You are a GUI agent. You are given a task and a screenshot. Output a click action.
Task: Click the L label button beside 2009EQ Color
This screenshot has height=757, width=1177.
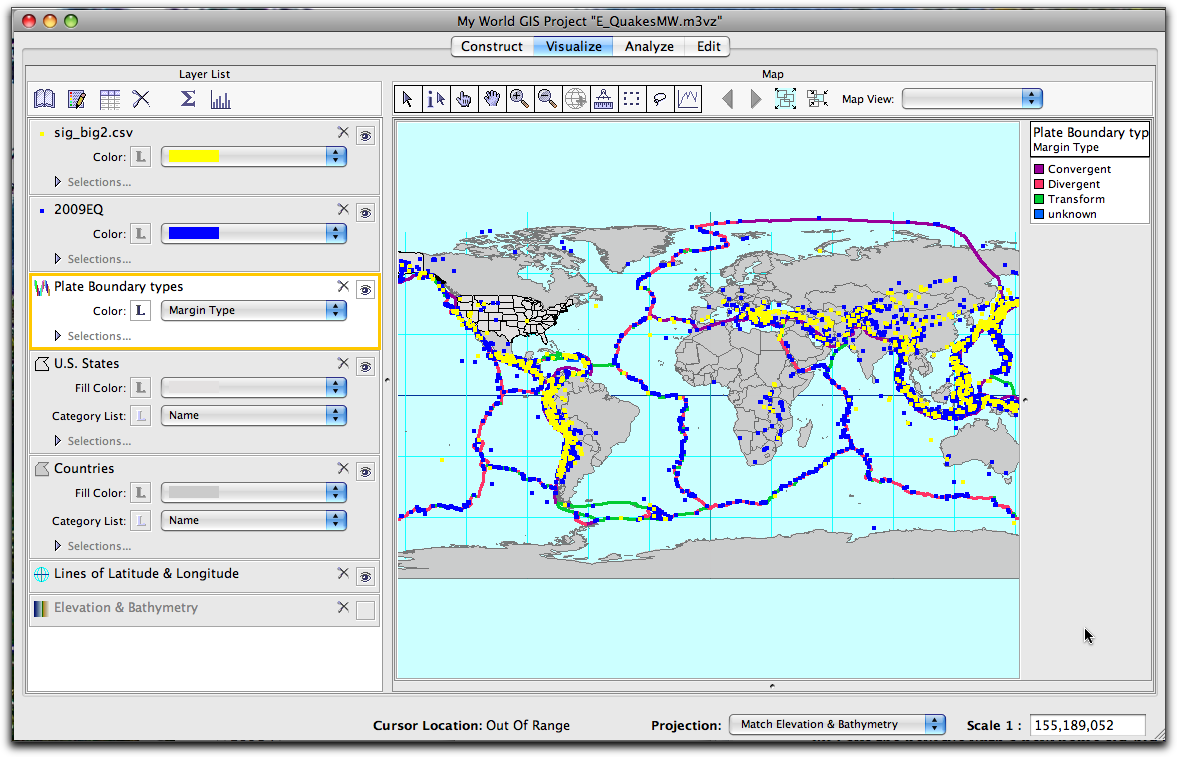pos(141,233)
